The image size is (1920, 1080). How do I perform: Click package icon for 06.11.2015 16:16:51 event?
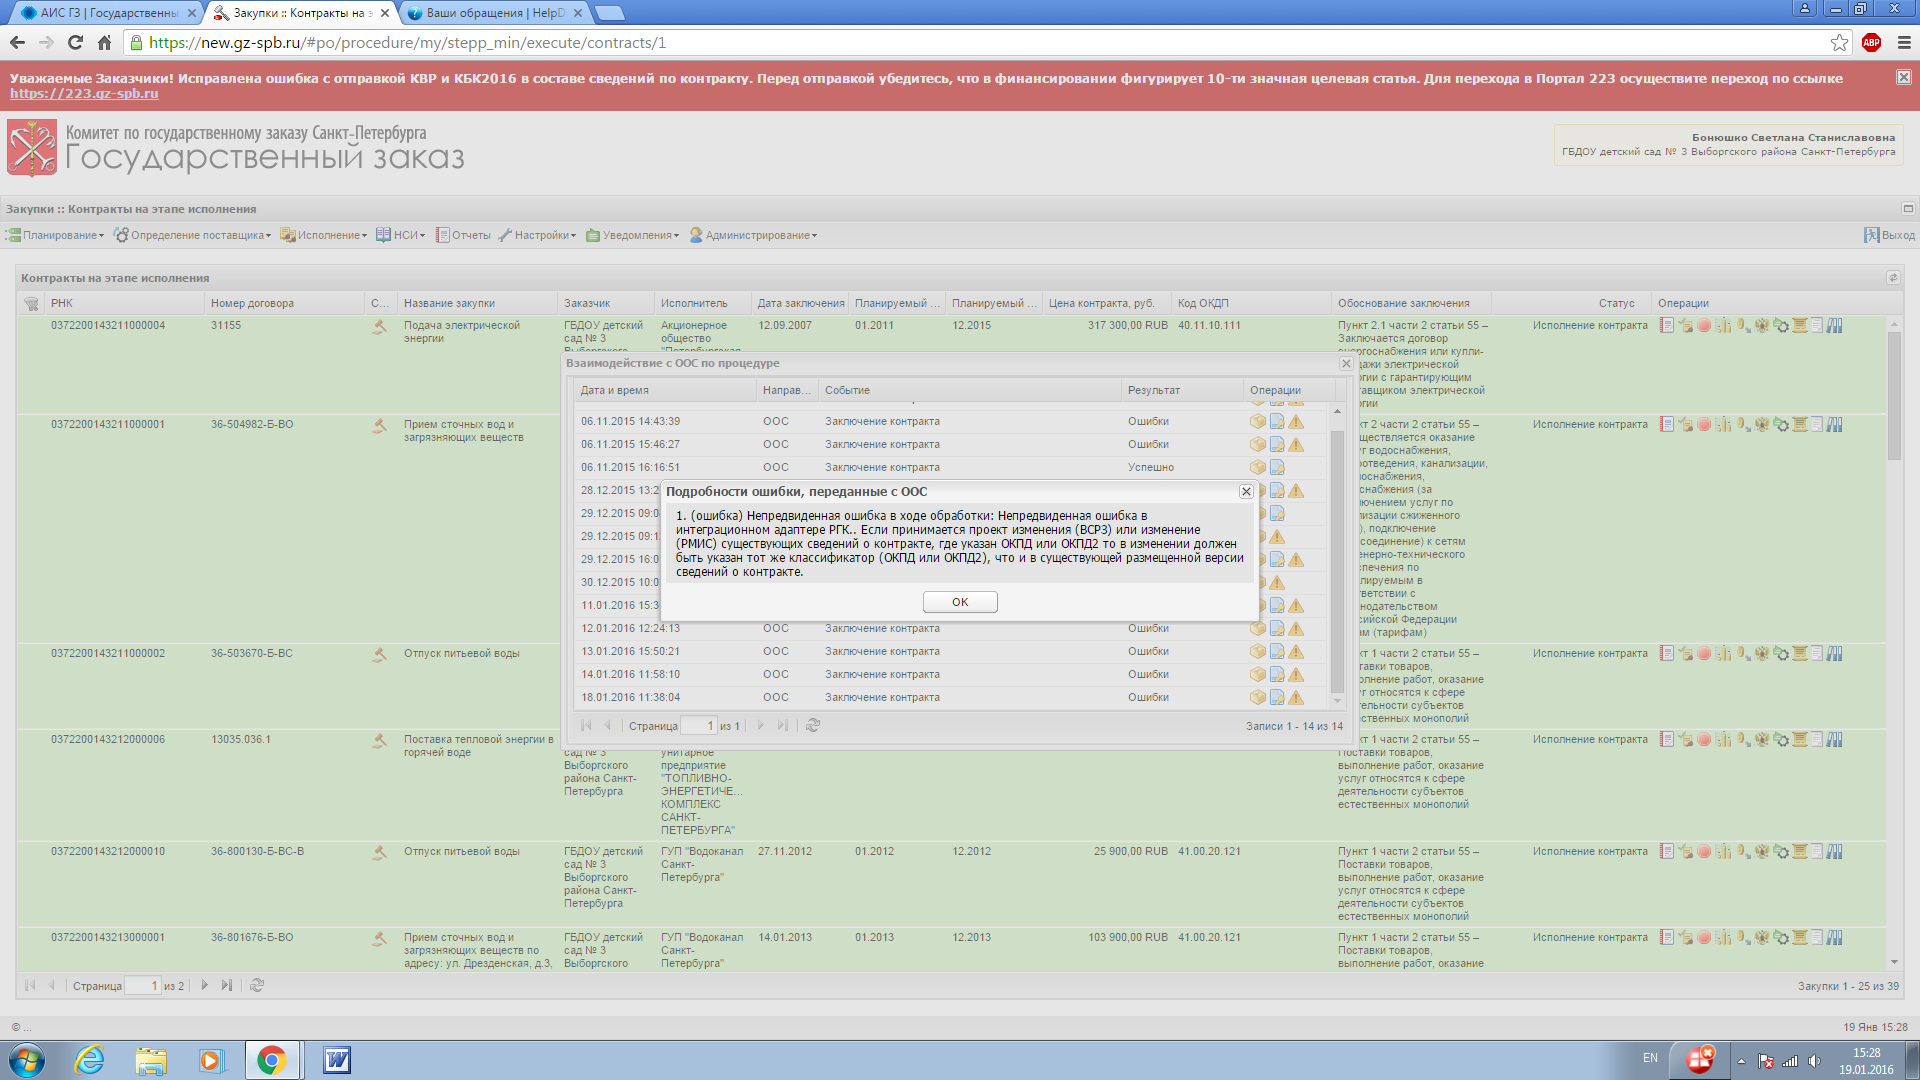pyautogui.click(x=1258, y=468)
